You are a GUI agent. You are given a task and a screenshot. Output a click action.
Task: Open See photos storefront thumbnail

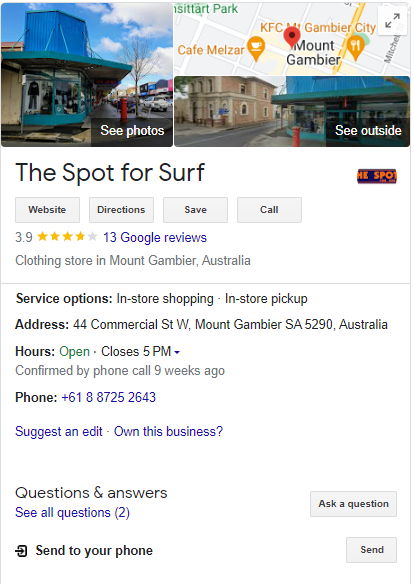point(87,75)
